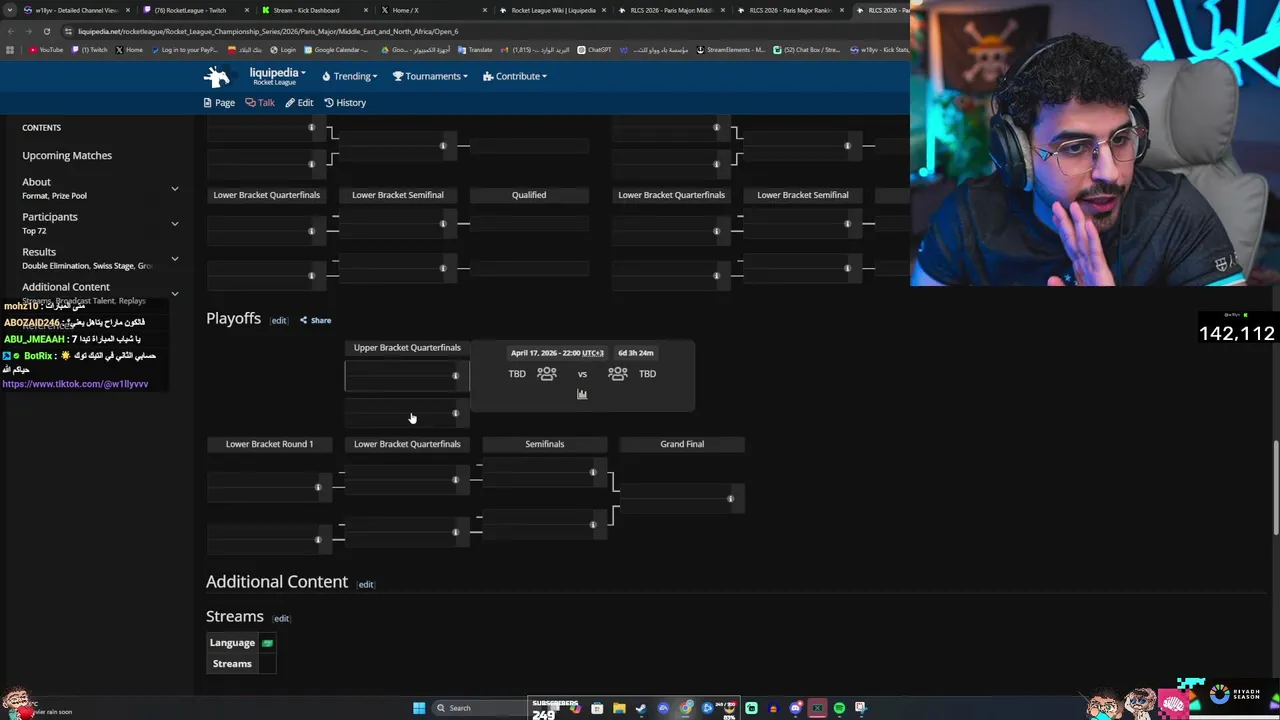This screenshot has height=720, width=1280.
Task: Open the Translate bookmark
Action: (474, 49)
